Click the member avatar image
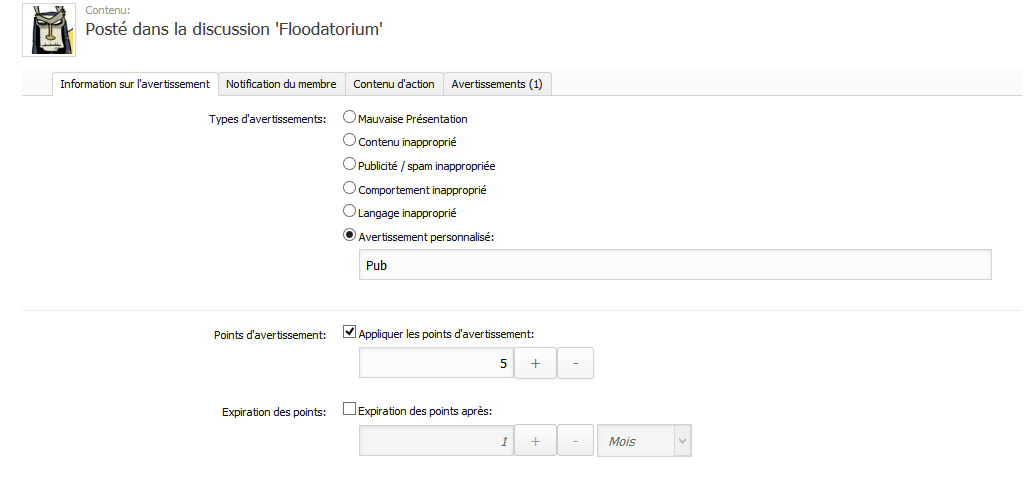The height and width of the screenshot is (477, 1024). 48,30
